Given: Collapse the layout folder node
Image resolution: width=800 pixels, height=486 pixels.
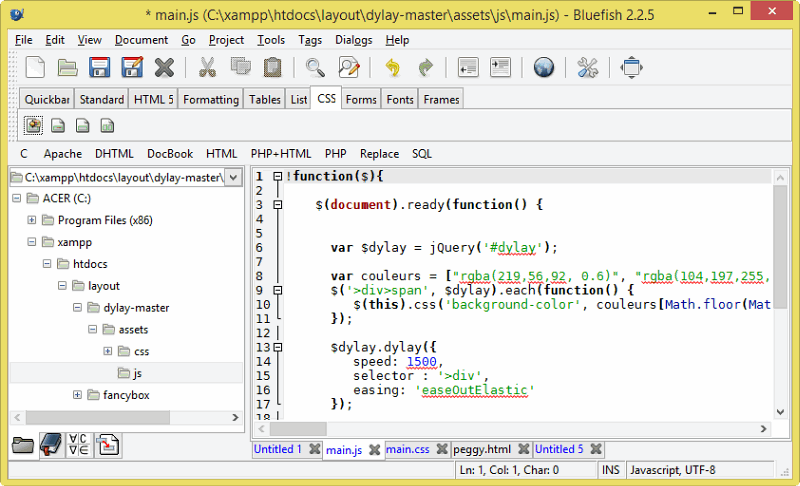Looking at the screenshot, I should 62,286.
